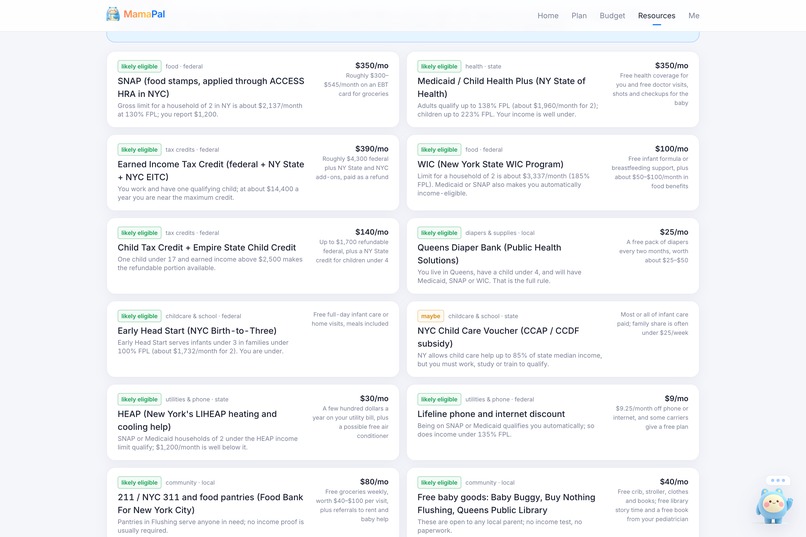Image resolution: width=806 pixels, height=537 pixels.
Task: Select the WIC New York State program
Action: [553, 173]
